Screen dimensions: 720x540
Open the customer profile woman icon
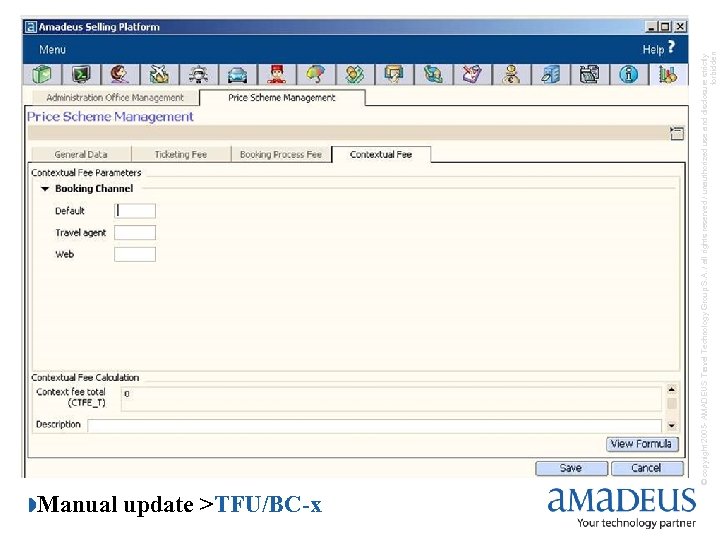pos(120,74)
